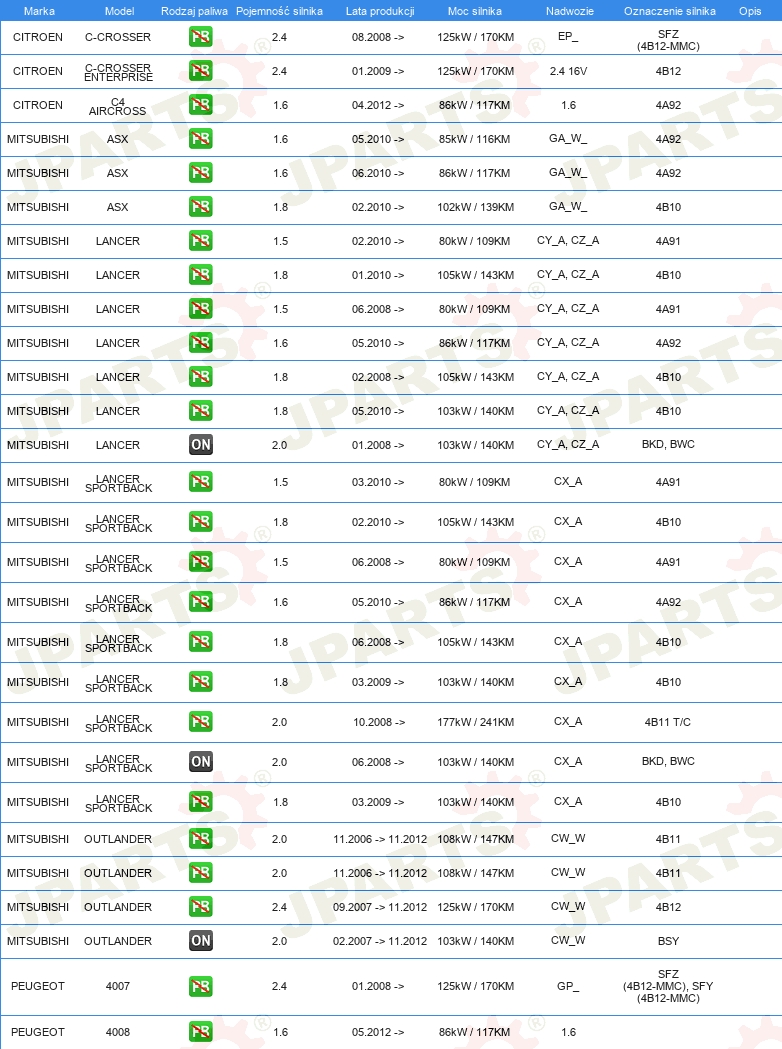Image resolution: width=782 pixels, height=1049 pixels.
Task: Click petrol icon for ASX 85kW / 116KM row
Action: click(201, 139)
